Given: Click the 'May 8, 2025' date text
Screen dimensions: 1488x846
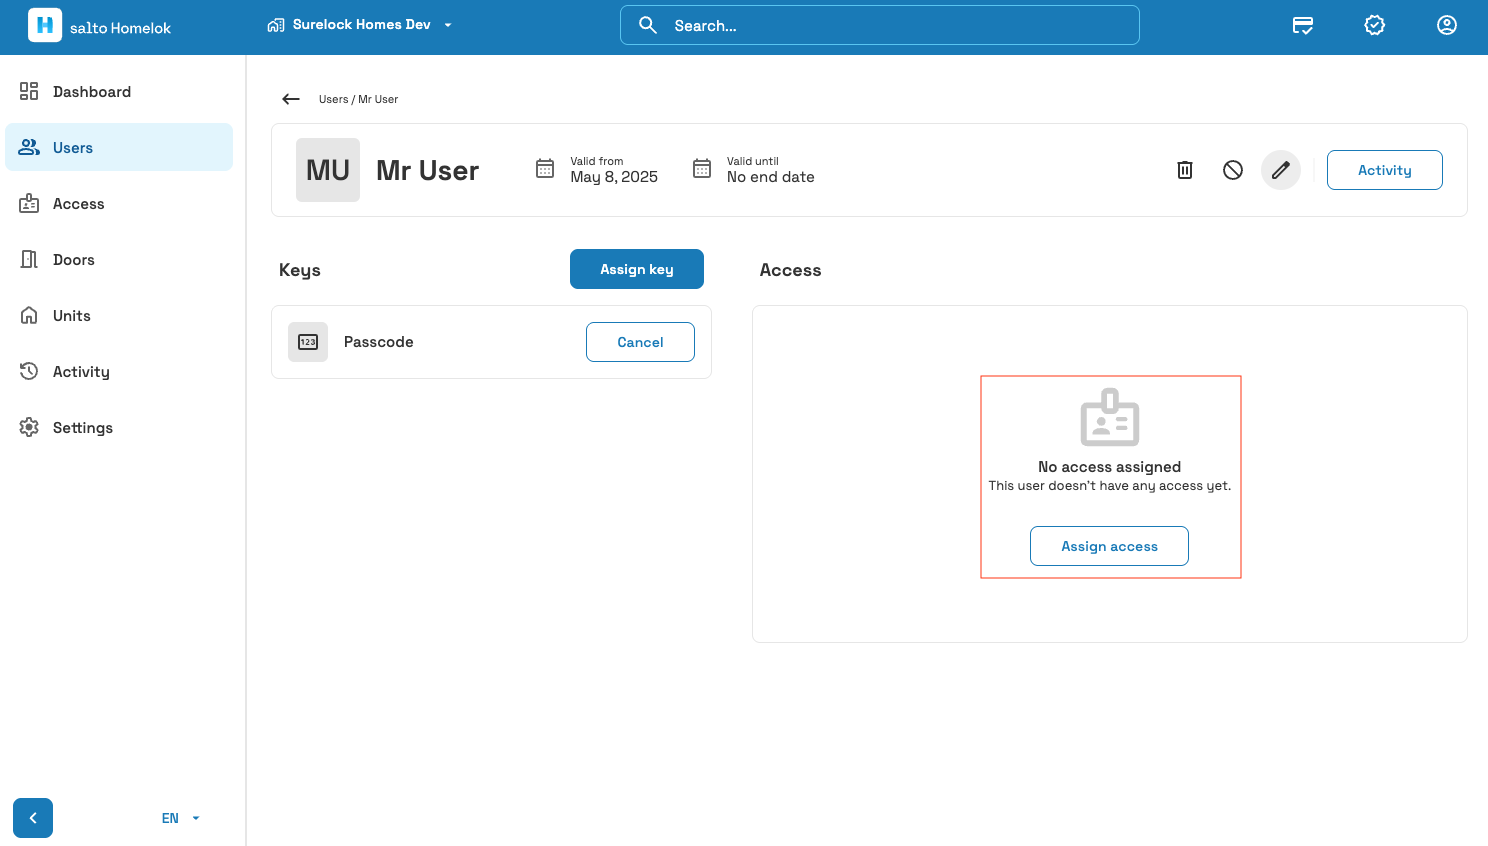Looking at the screenshot, I should [614, 177].
